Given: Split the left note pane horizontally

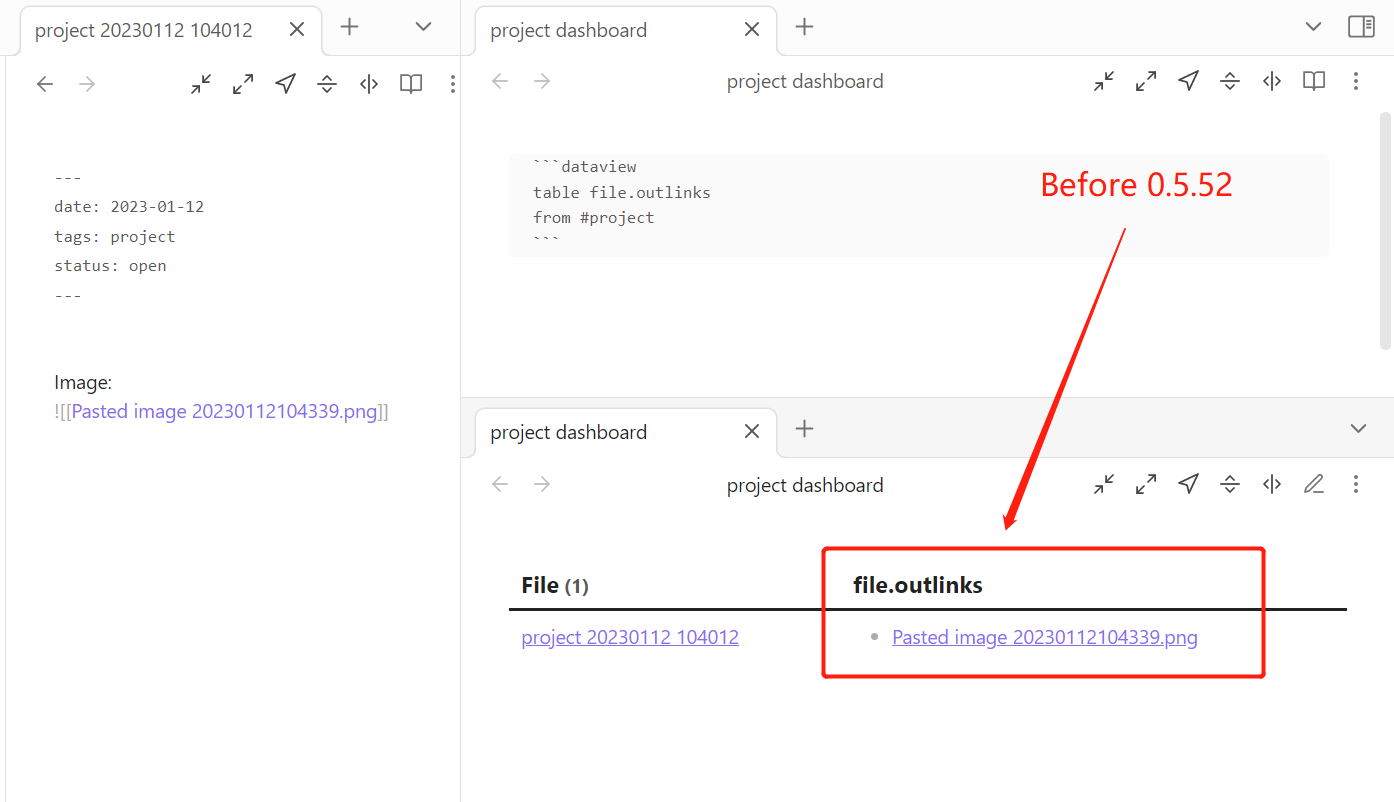Looking at the screenshot, I should coord(327,83).
